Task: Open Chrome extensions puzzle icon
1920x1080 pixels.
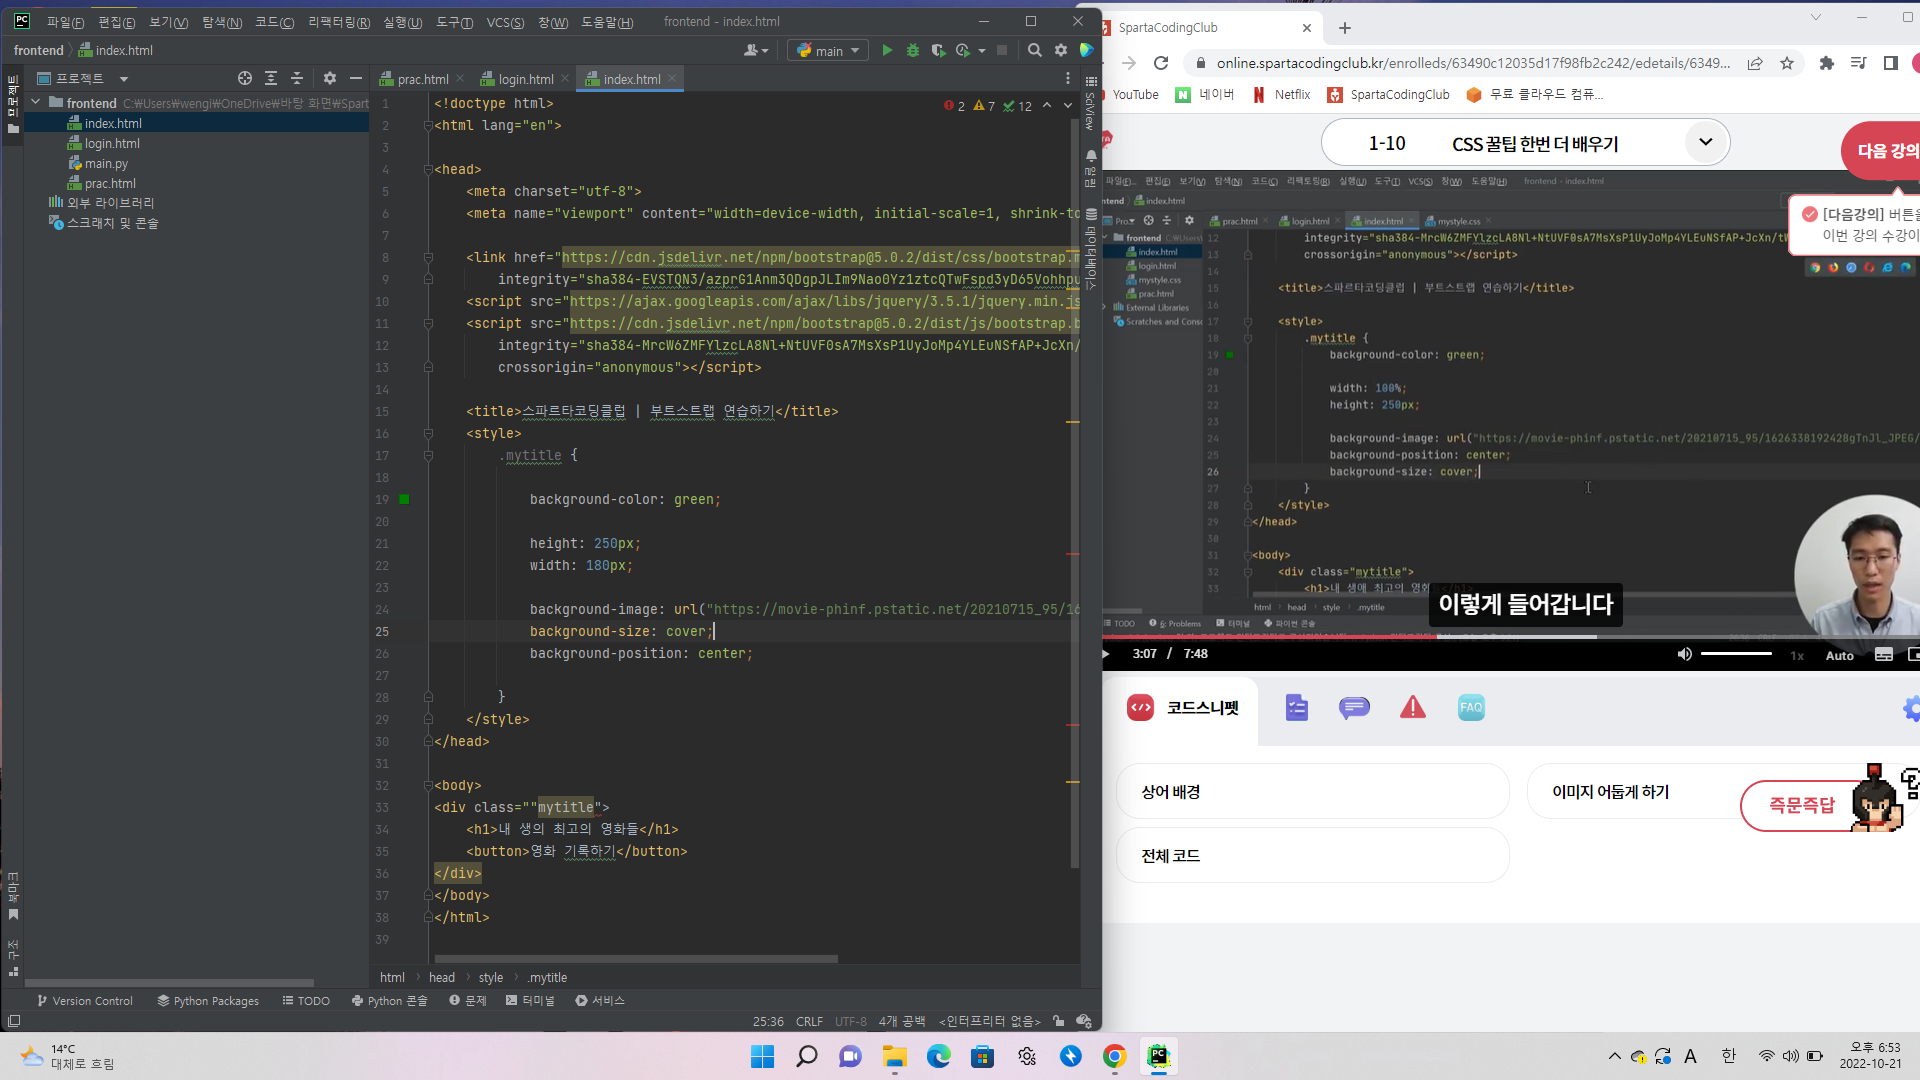Action: (1827, 63)
